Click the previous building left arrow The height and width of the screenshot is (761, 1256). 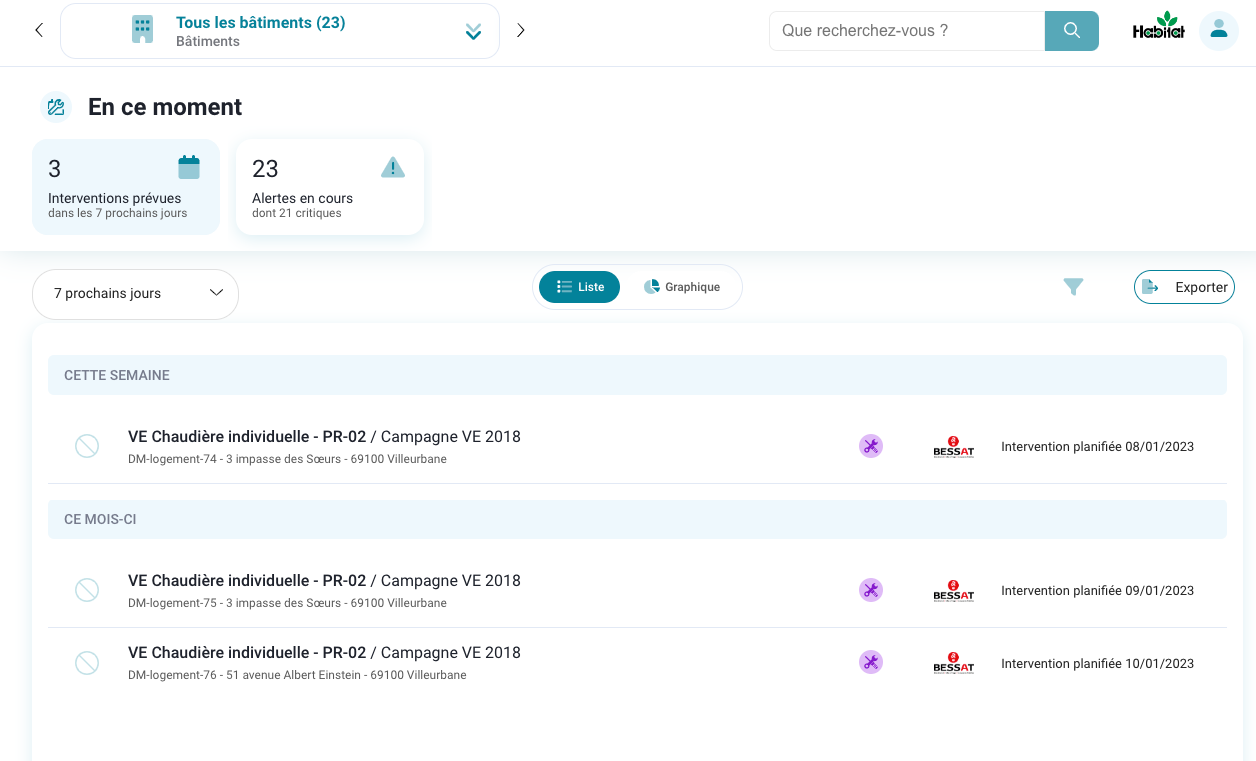click(x=39, y=31)
